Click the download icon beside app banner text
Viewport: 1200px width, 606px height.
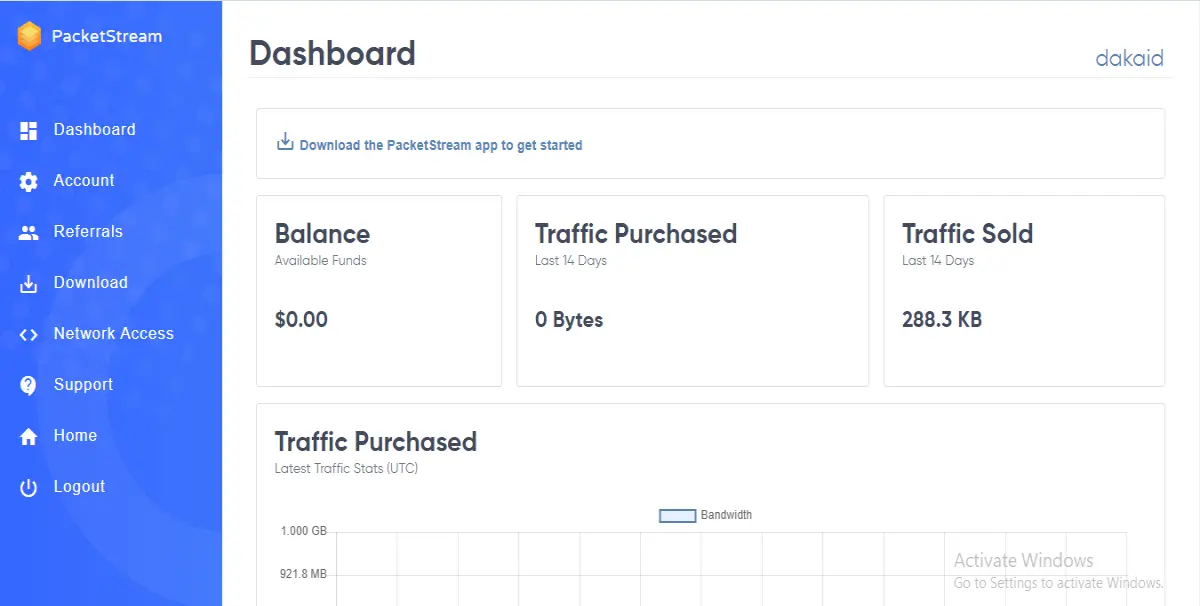coord(285,141)
